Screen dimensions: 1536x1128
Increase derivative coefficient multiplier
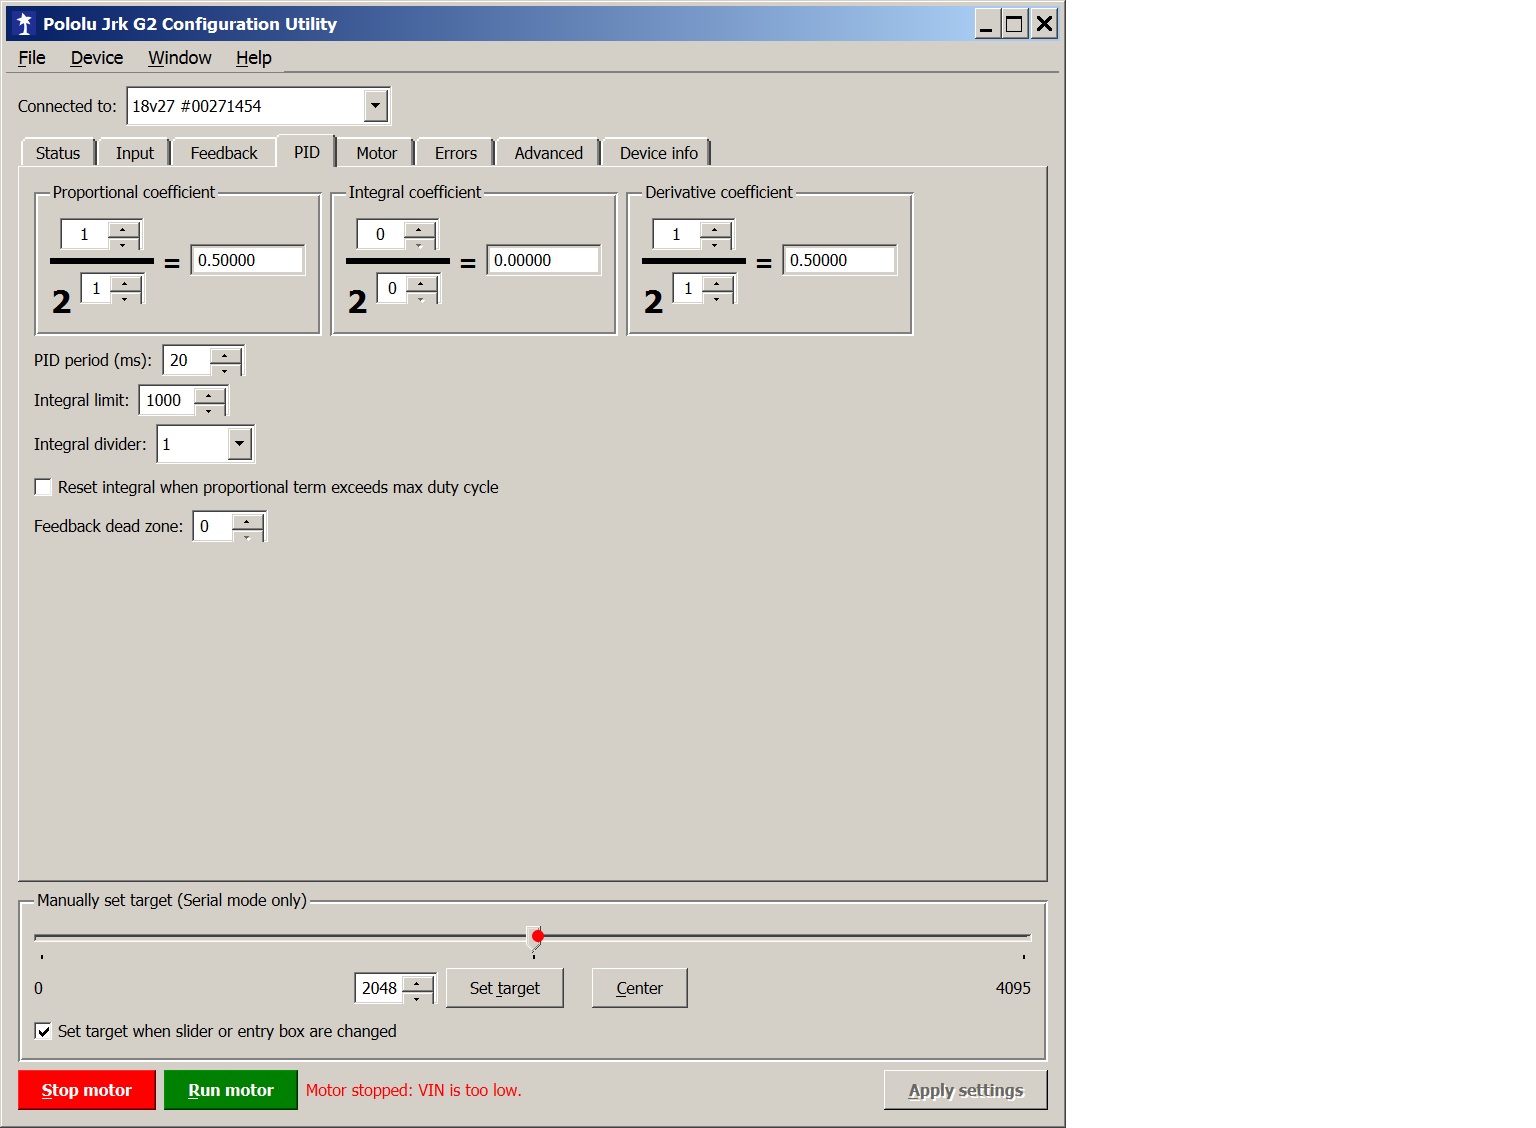715,228
